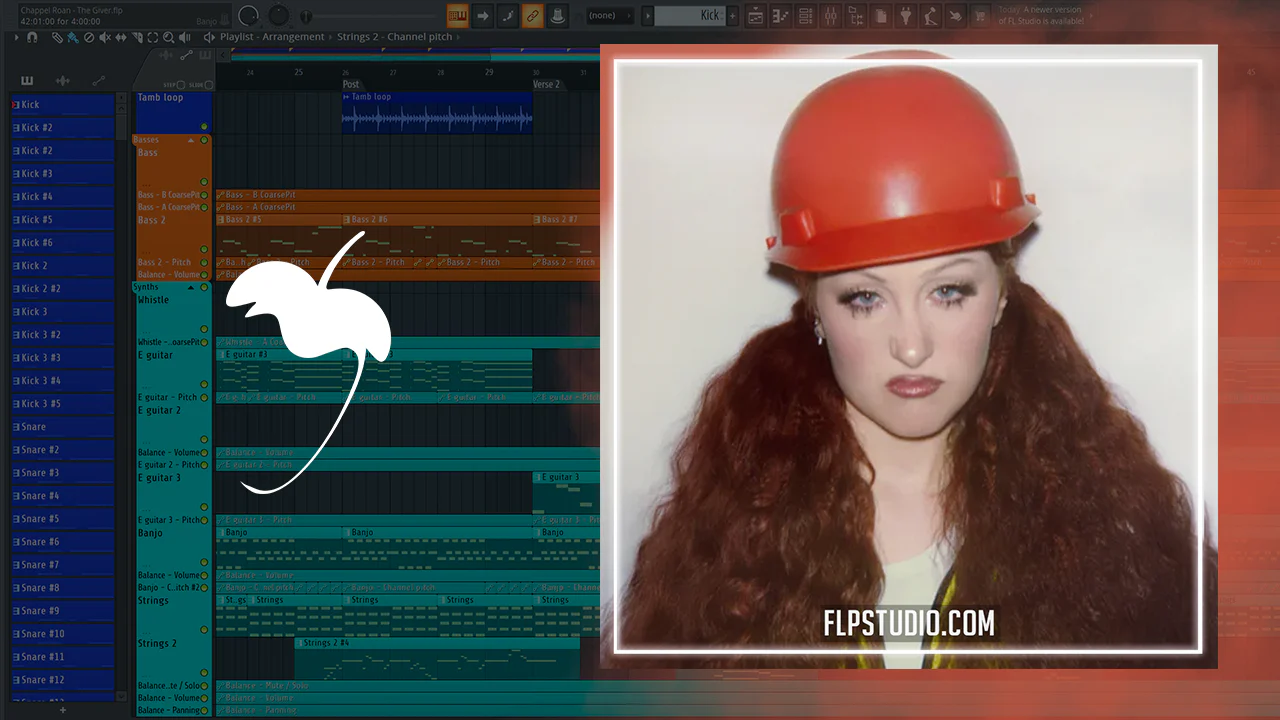Select Snare #7 pattern in picker
The width and height of the screenshot is (1280, 720).
pyautogui.click(x=62, y=565)
